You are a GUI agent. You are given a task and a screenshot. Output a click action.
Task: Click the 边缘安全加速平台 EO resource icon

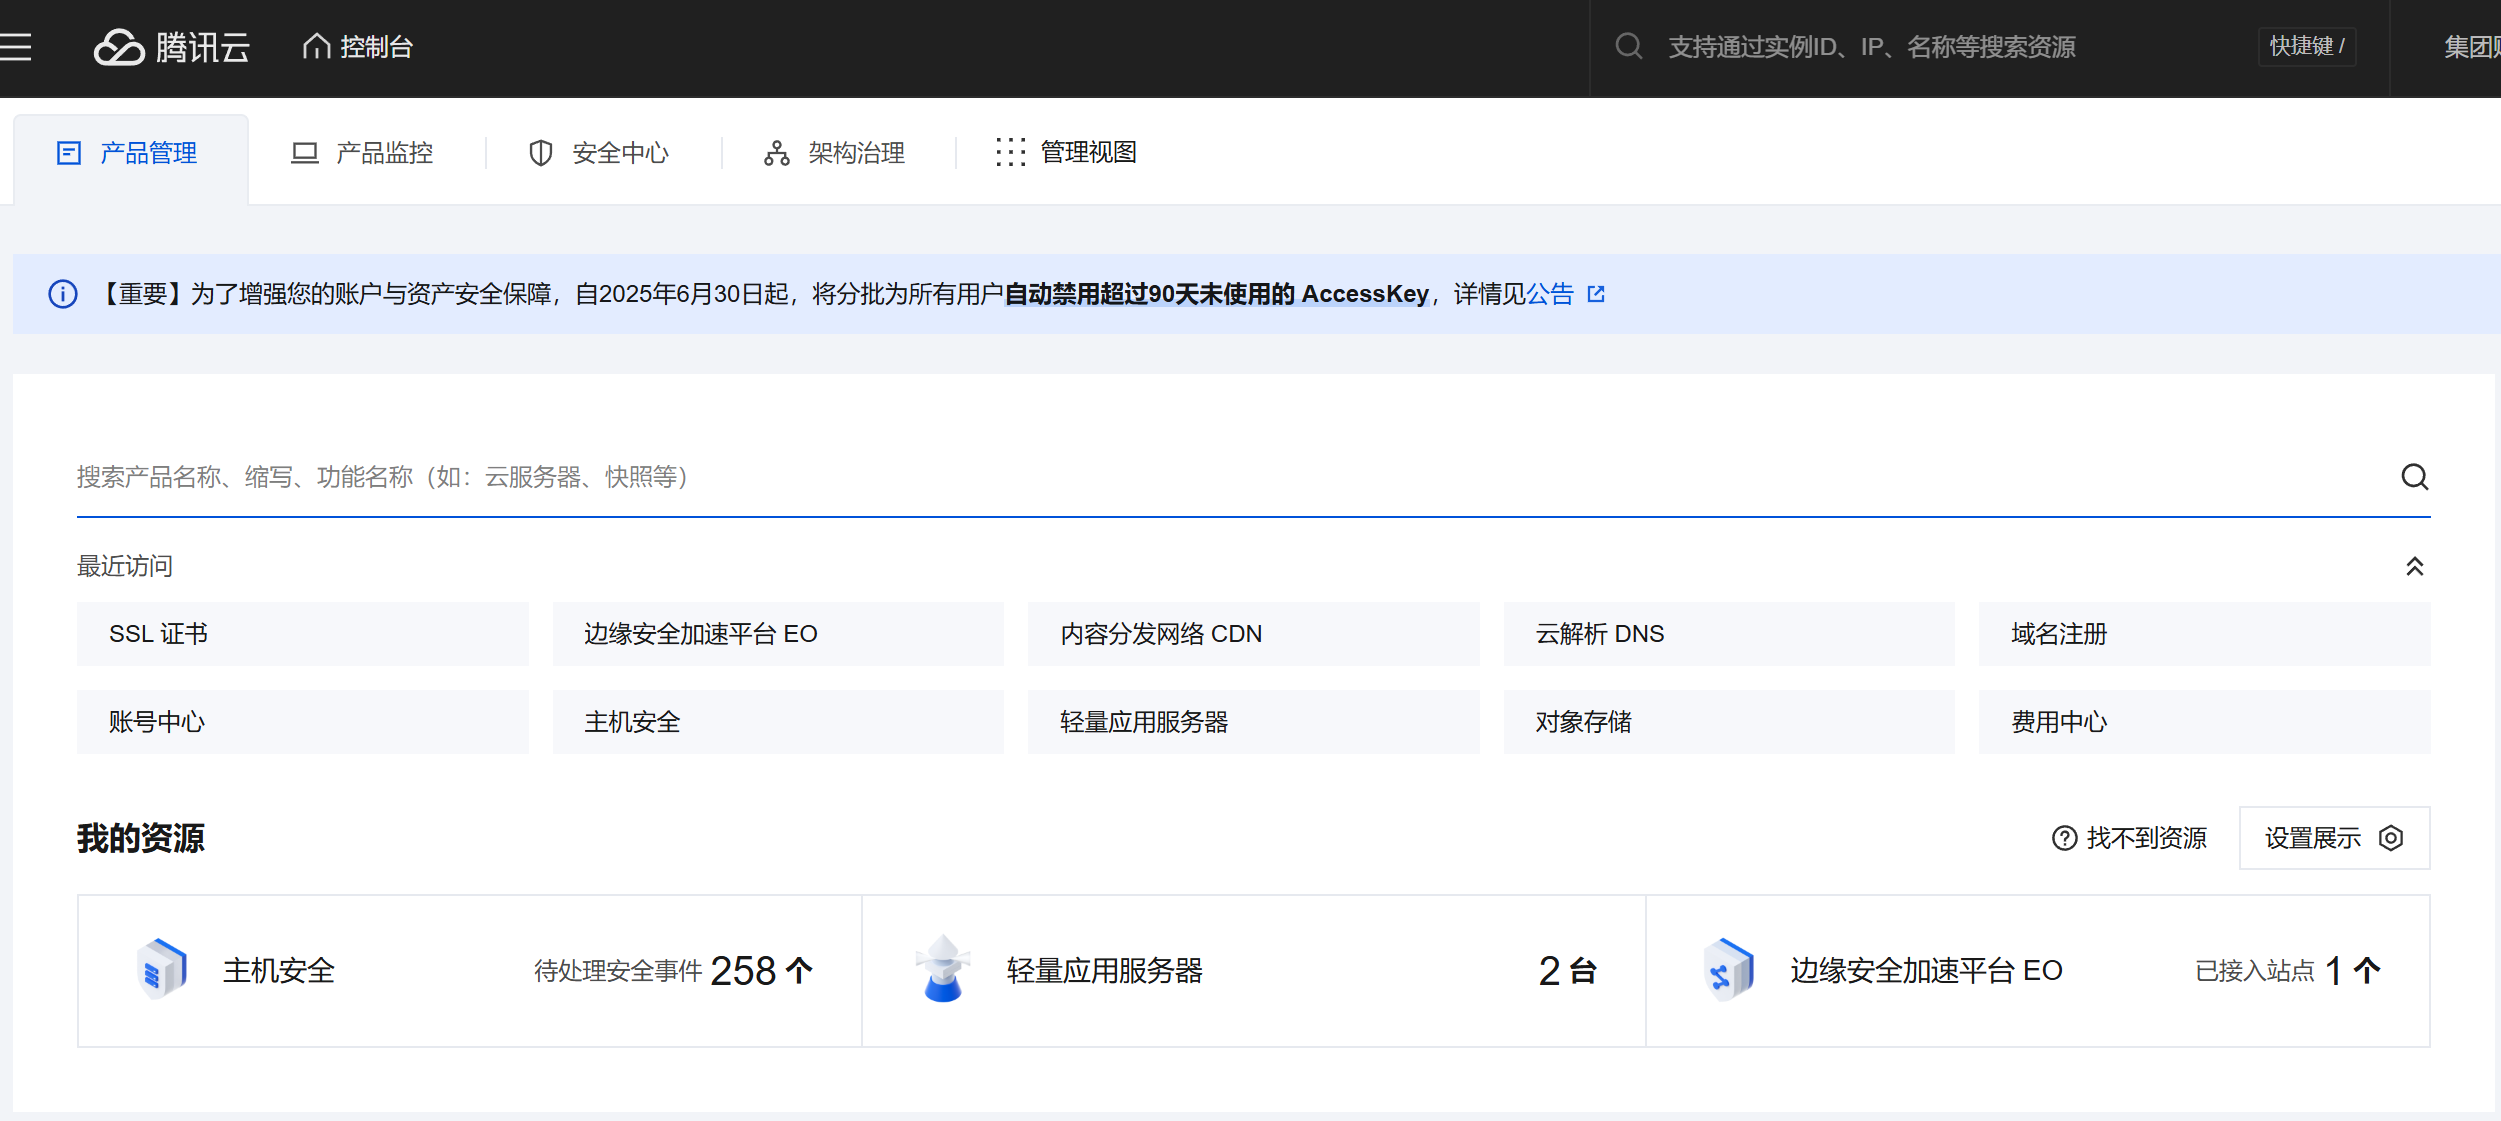pos(1728,969)
